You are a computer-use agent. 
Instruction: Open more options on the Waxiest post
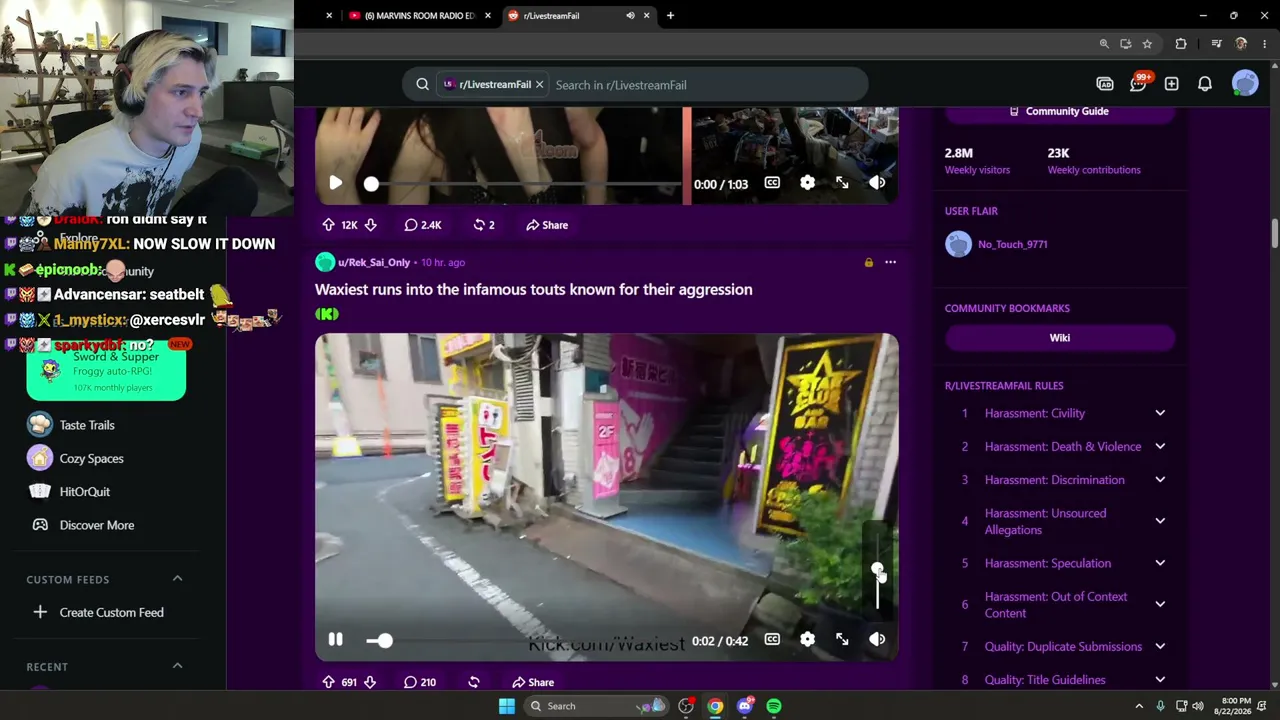click(890, 262)
